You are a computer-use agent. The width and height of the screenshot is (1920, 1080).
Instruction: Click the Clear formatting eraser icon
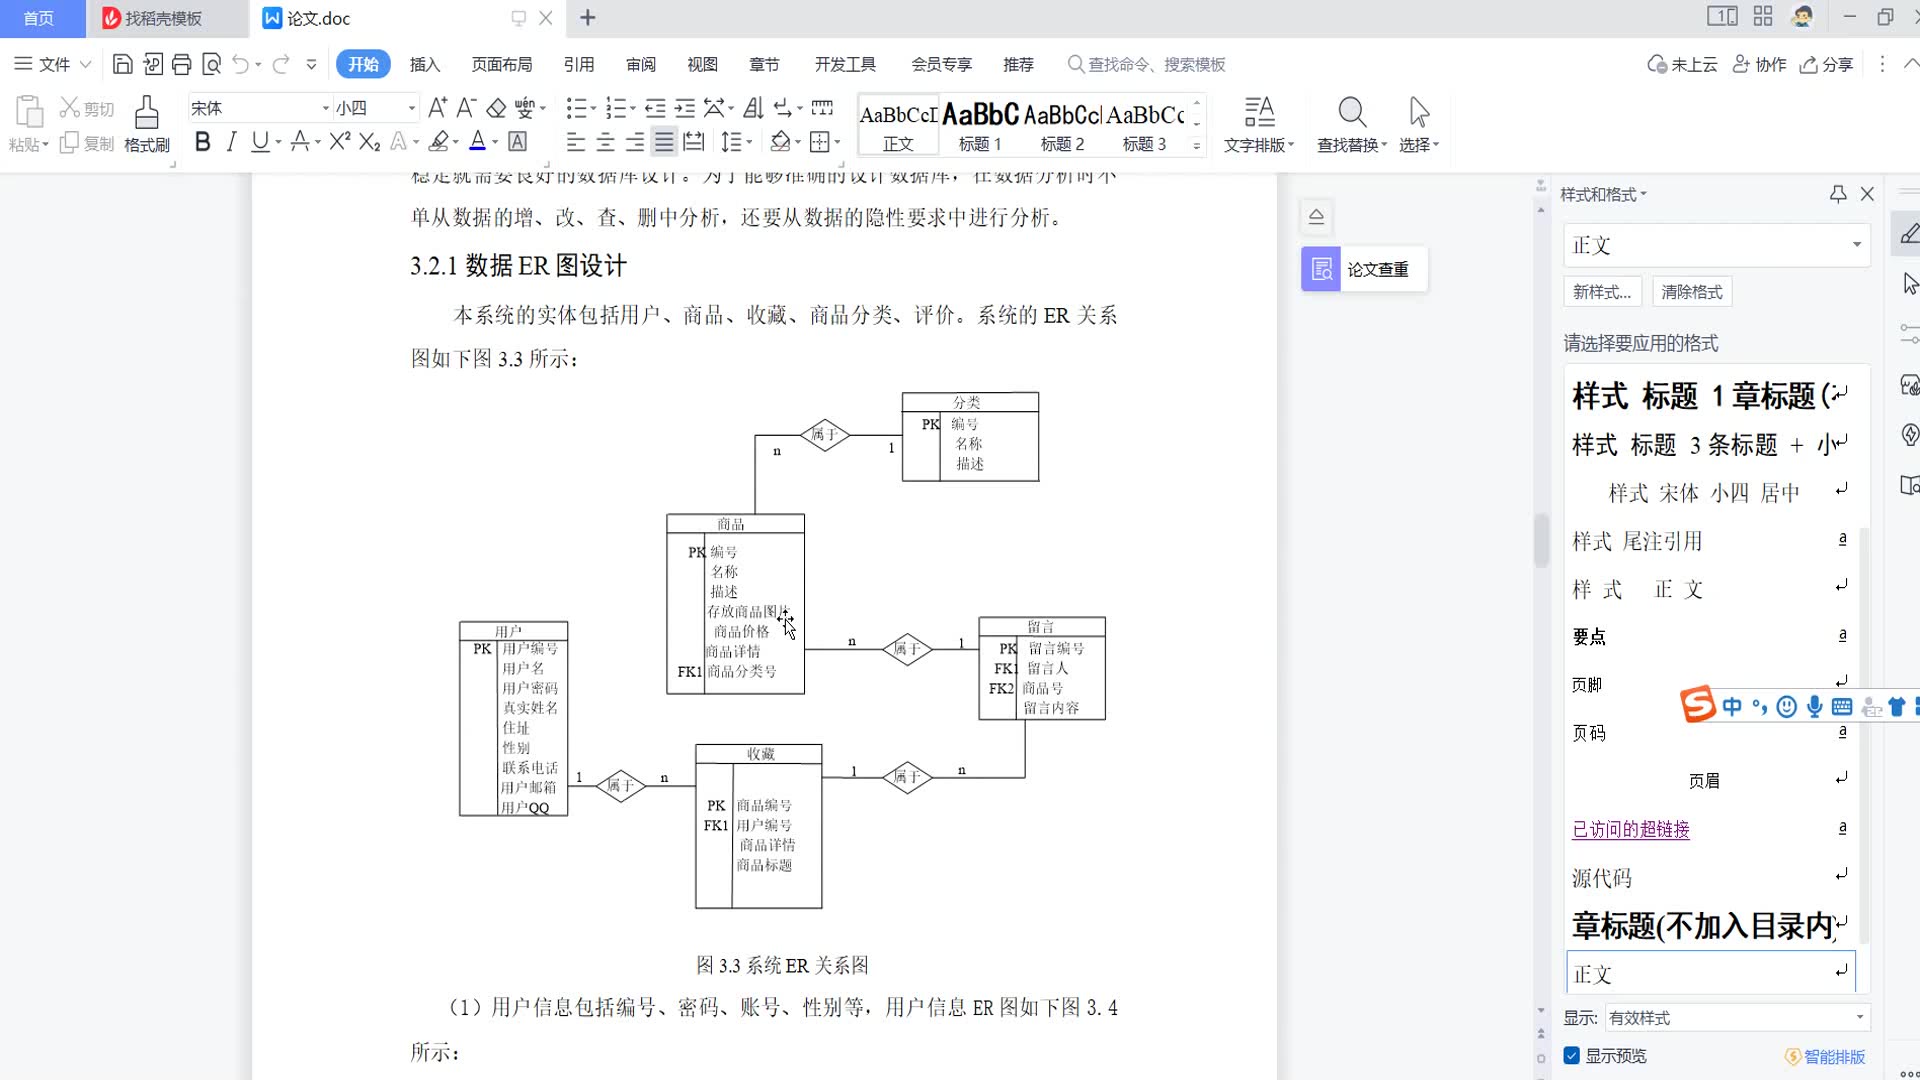(x=496, y=108)
